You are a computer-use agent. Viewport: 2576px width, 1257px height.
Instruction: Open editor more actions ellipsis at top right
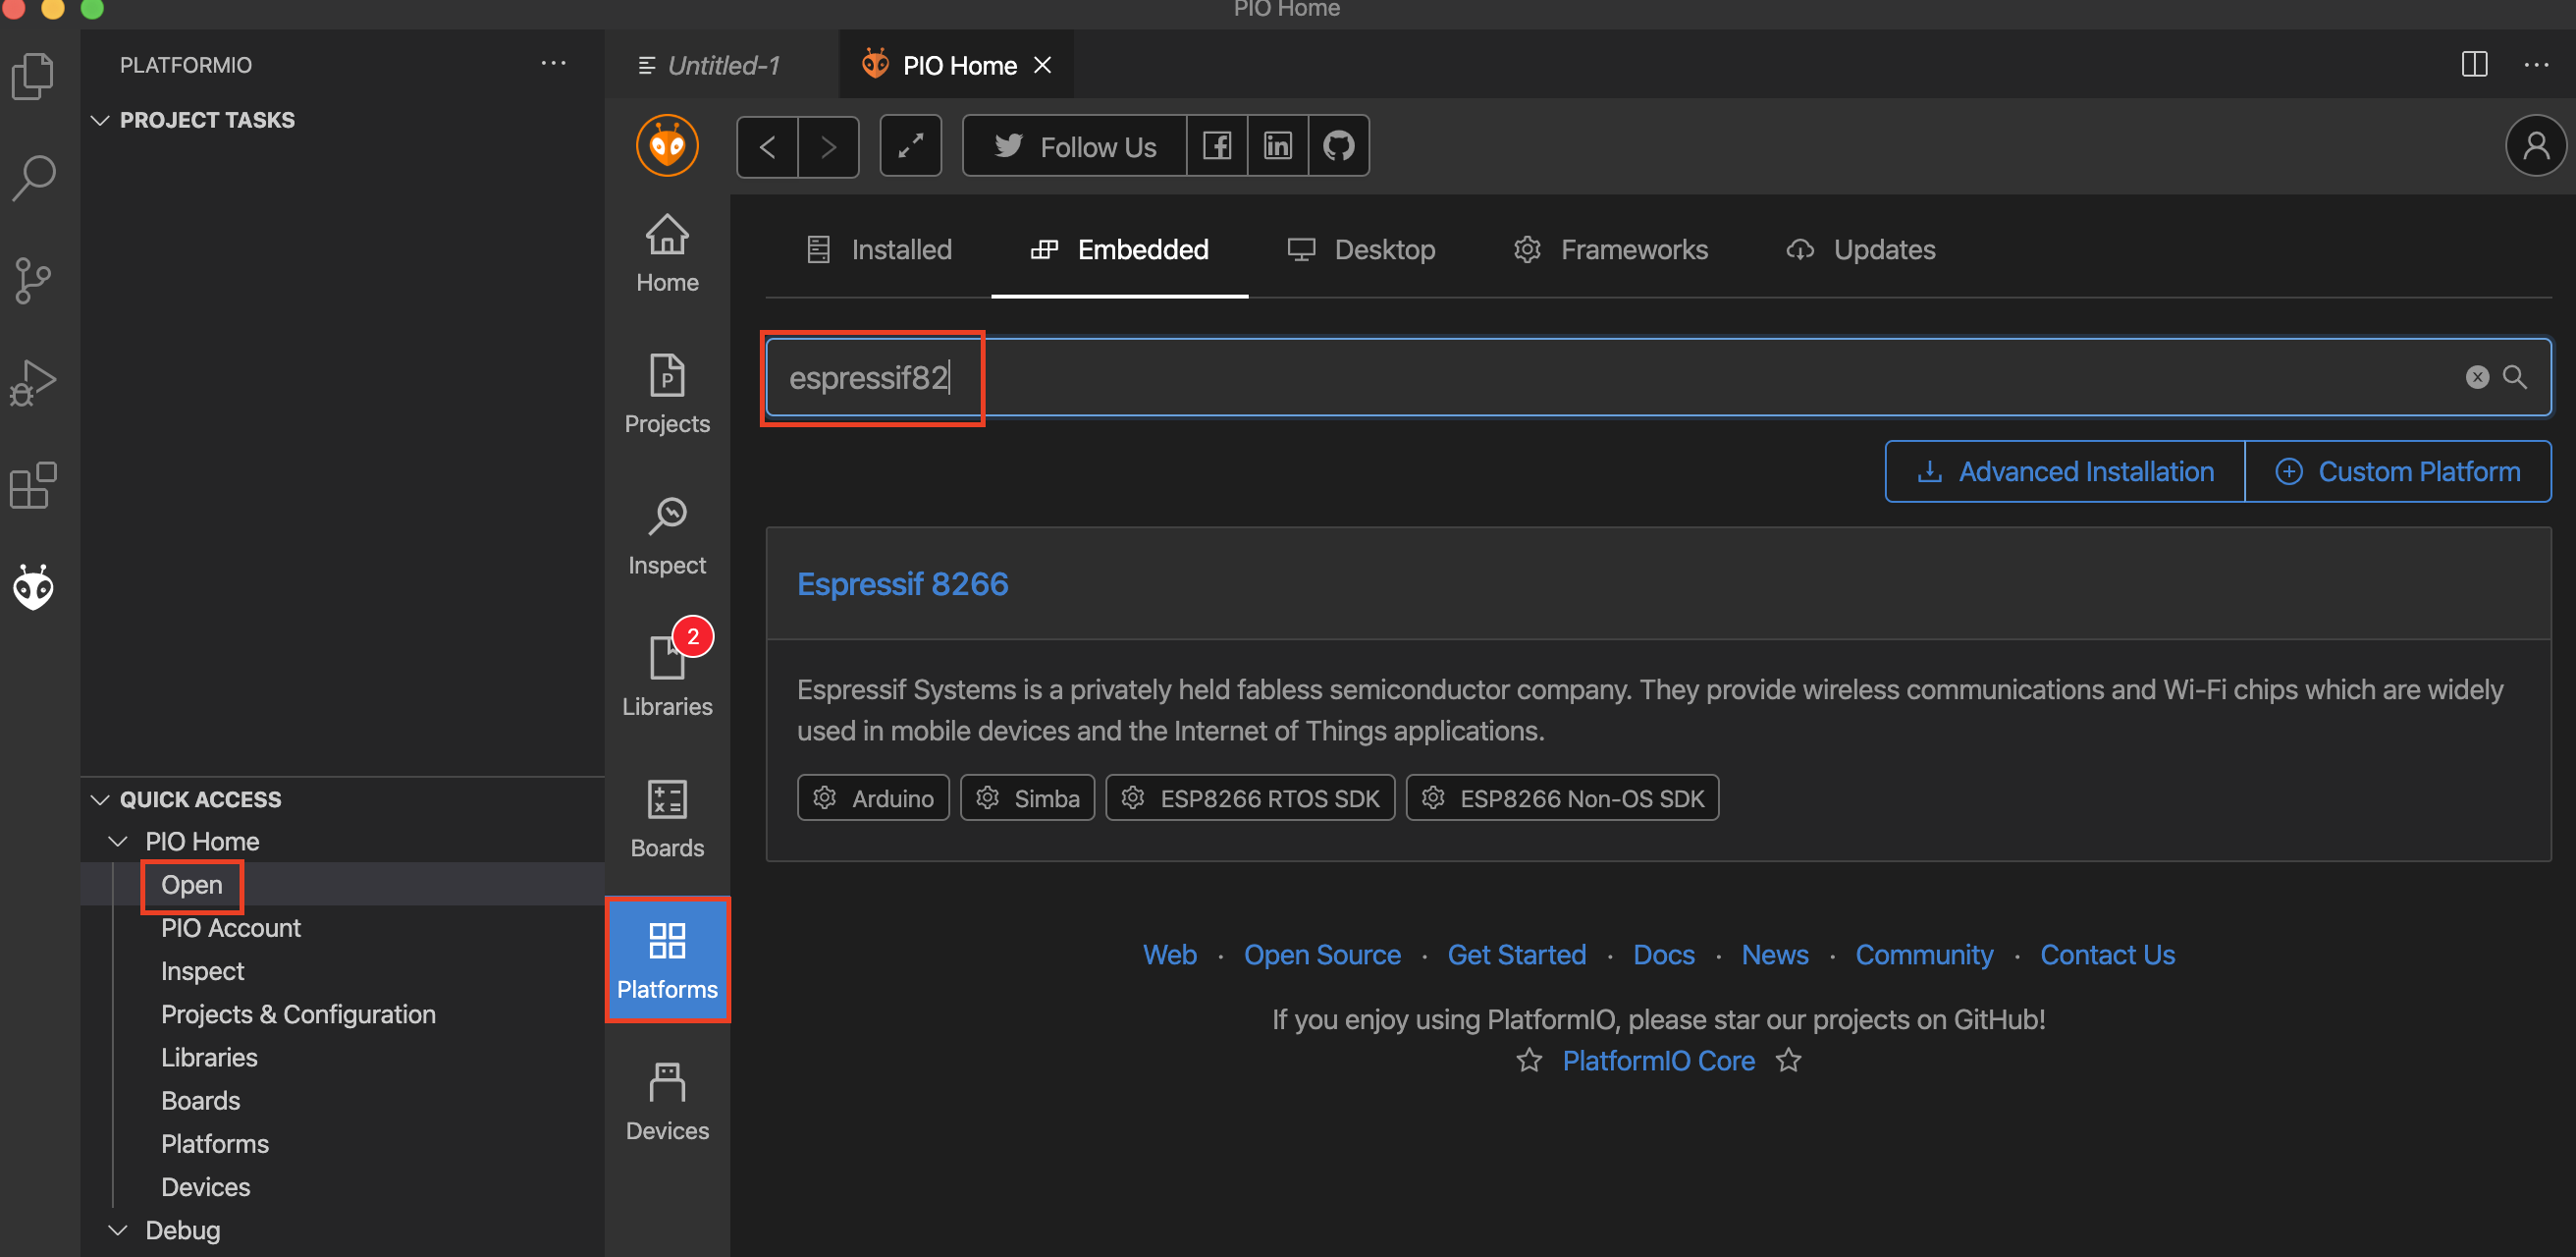pyautogui.click(x=2536, y=65)
